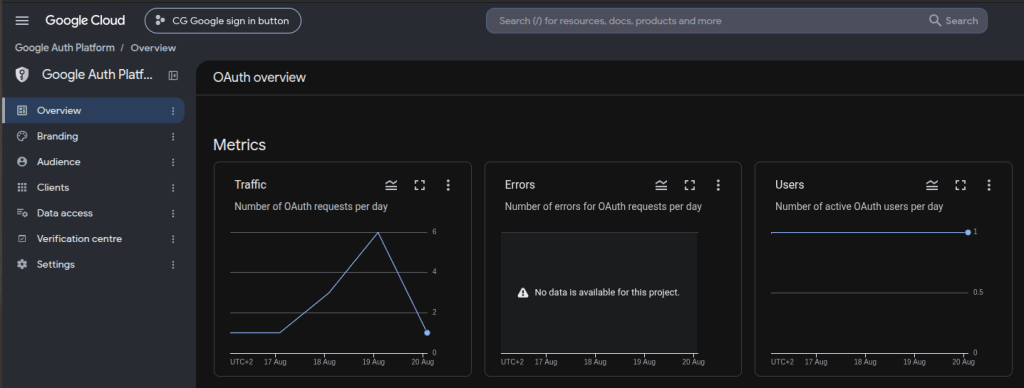Click the Traffic card title

click(x=250, y=185)
